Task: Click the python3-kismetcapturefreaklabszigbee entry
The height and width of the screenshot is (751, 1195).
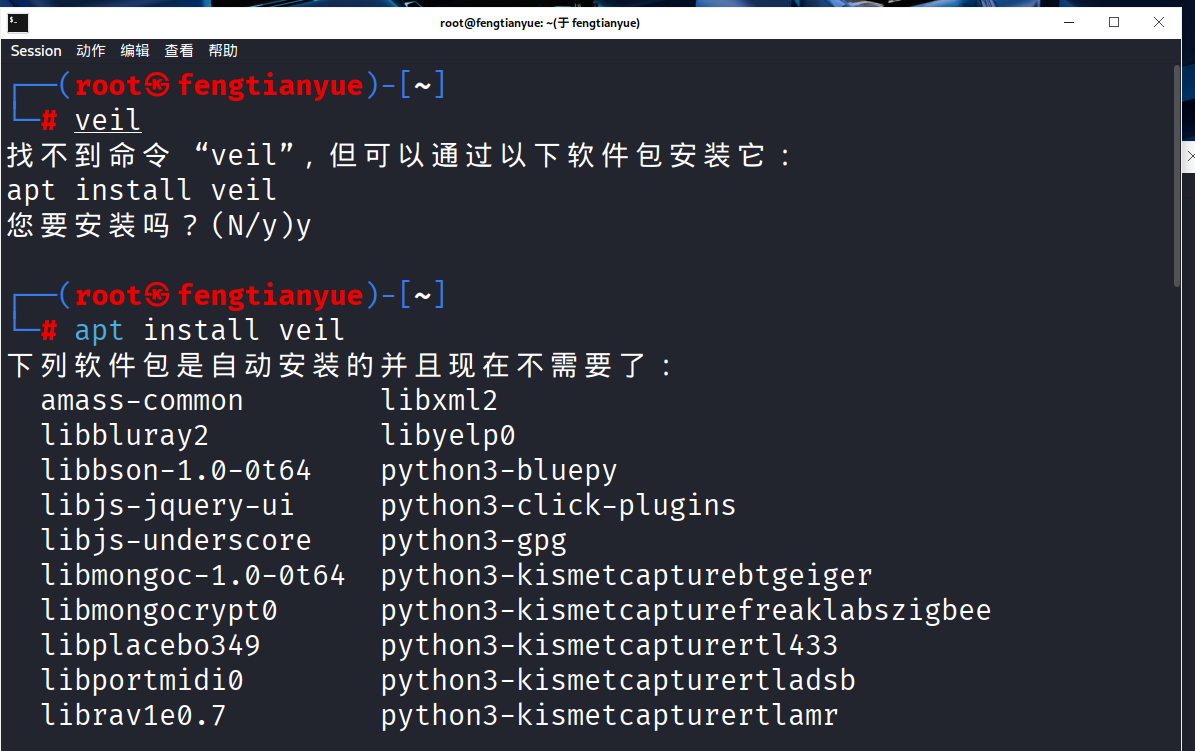Action: pos(685,611)
